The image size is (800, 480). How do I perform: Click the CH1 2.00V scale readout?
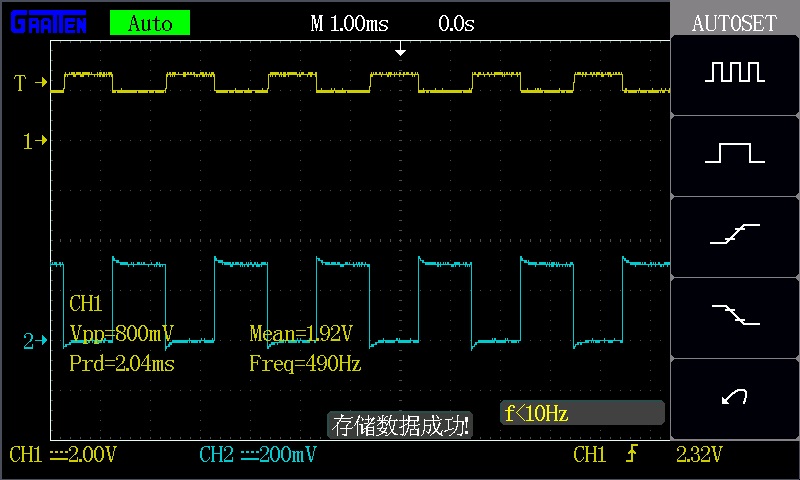point(63,454)
